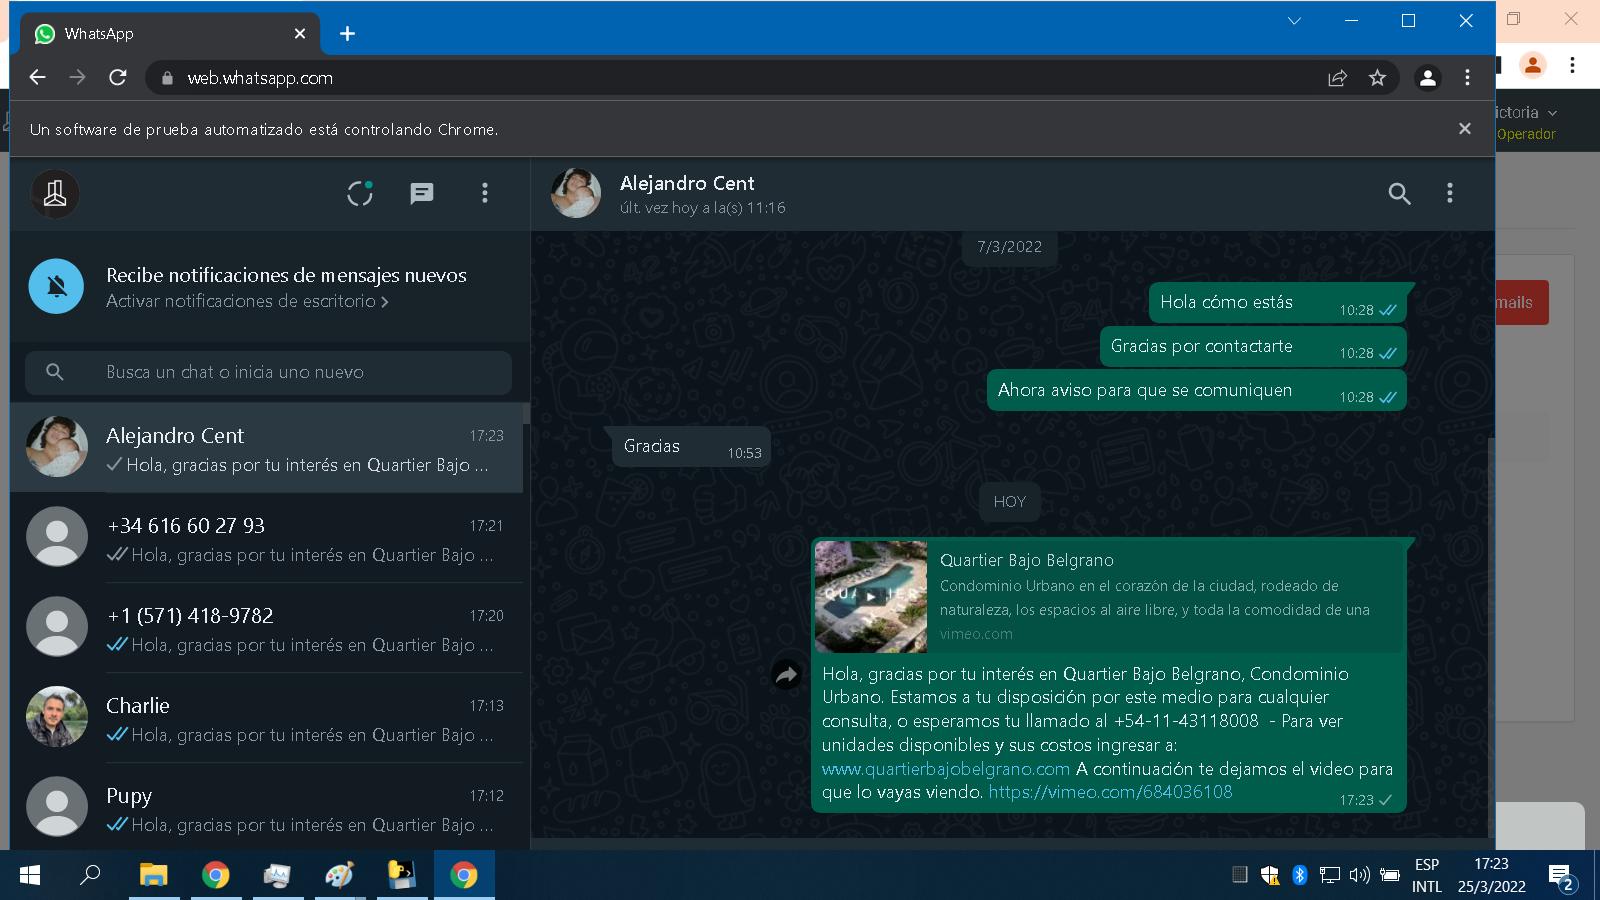Open the Alejandro Cent chat in list

pyautogui.click(x=266, y=448)
